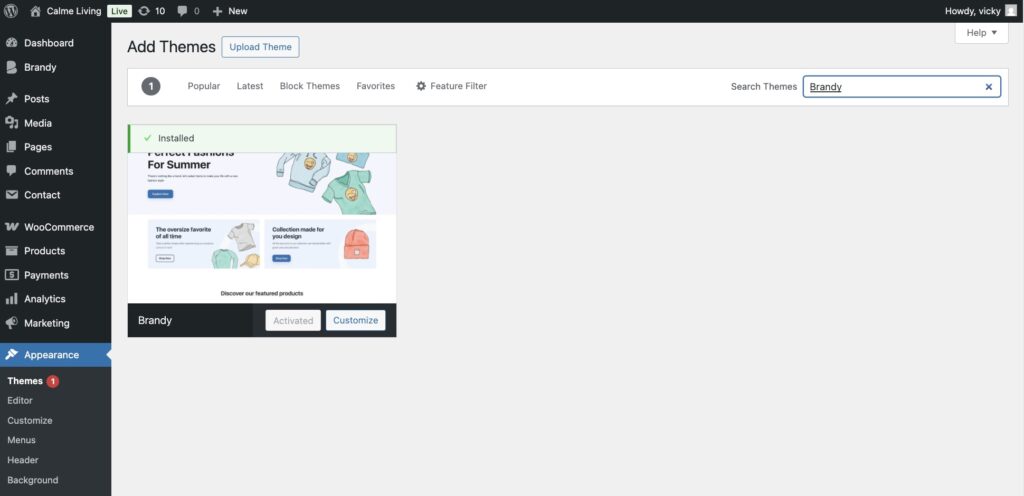Viewport: 1024px width, 496px height.
Task: Click the theme count badge 1
Action: click(x=151, y=86)
